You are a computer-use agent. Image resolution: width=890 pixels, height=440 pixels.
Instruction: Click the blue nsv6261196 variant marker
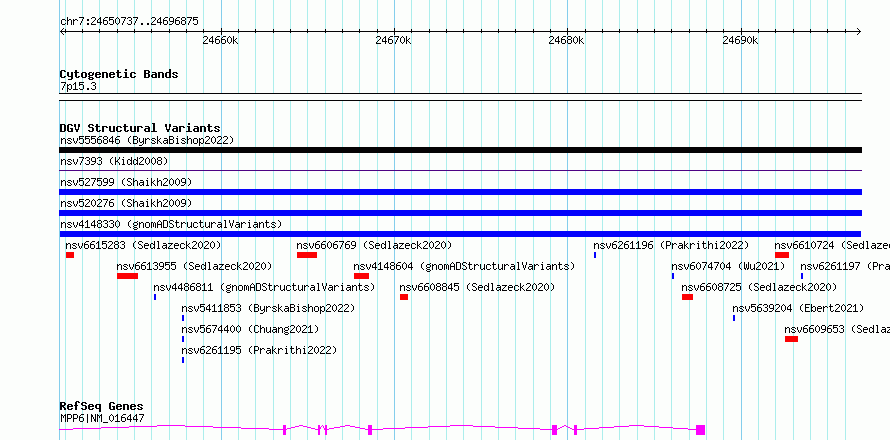(x=595, y=255)
